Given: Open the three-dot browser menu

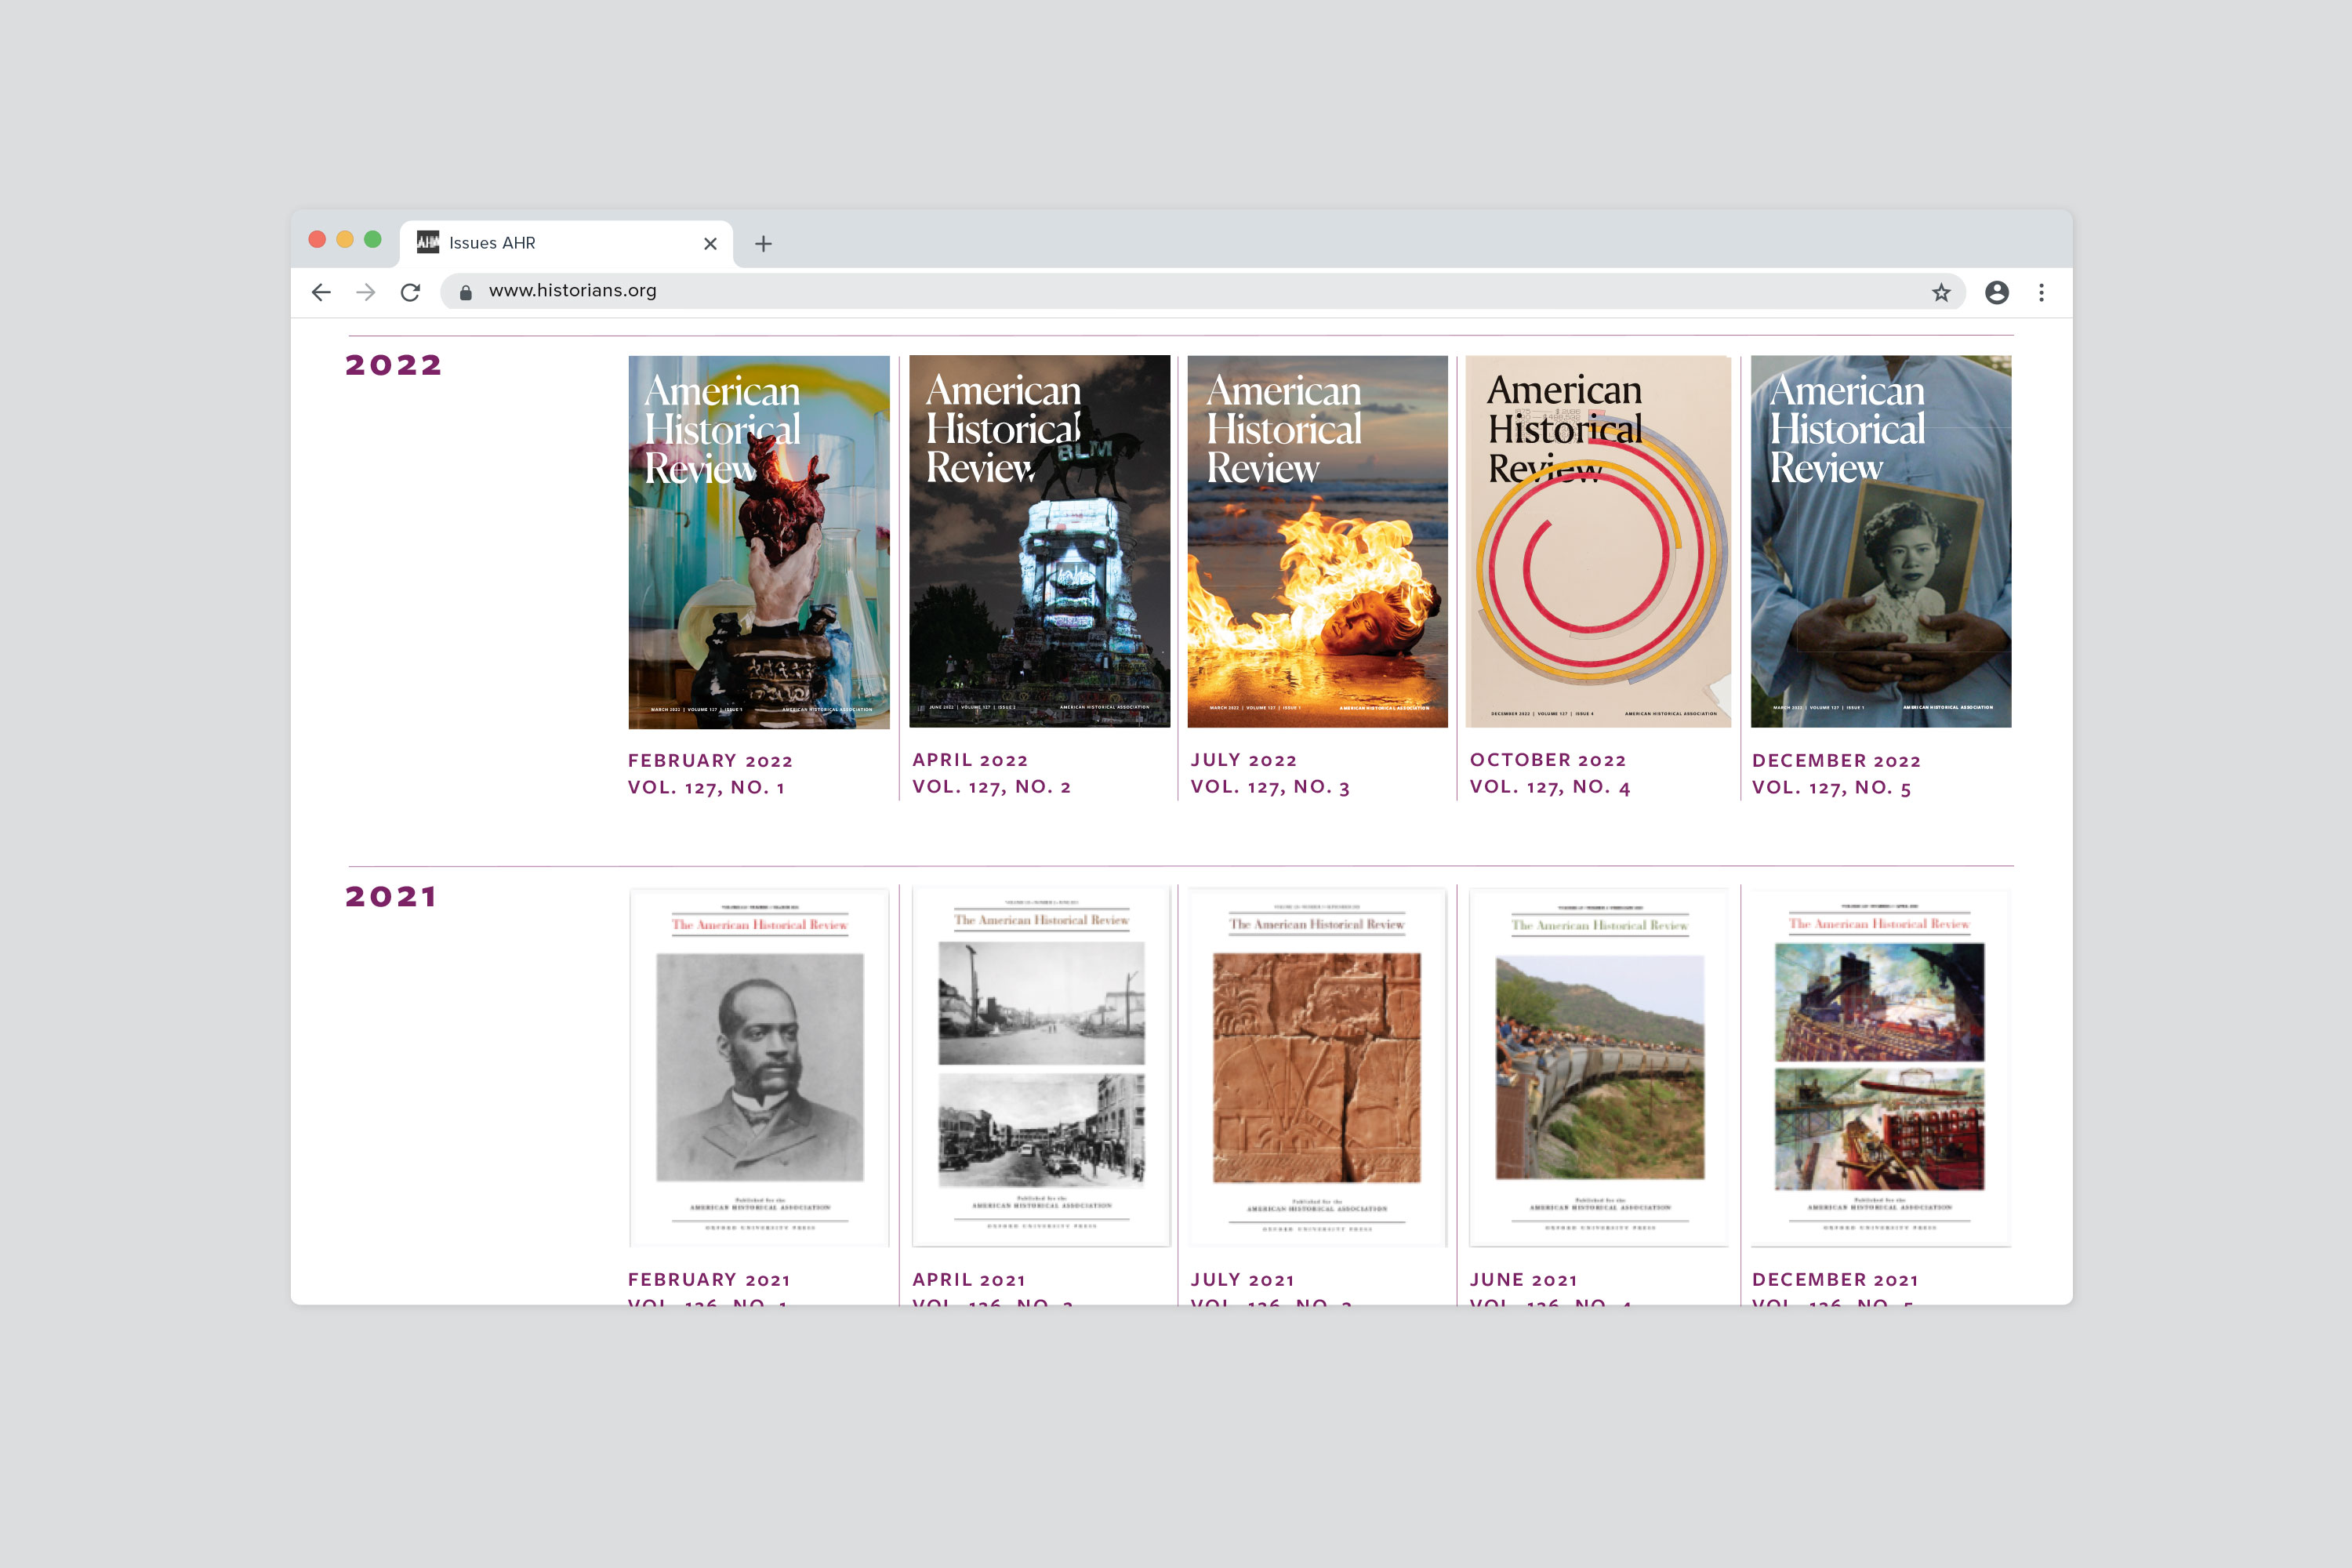Looking at the screenshot, I should [x=2042, y=292].
